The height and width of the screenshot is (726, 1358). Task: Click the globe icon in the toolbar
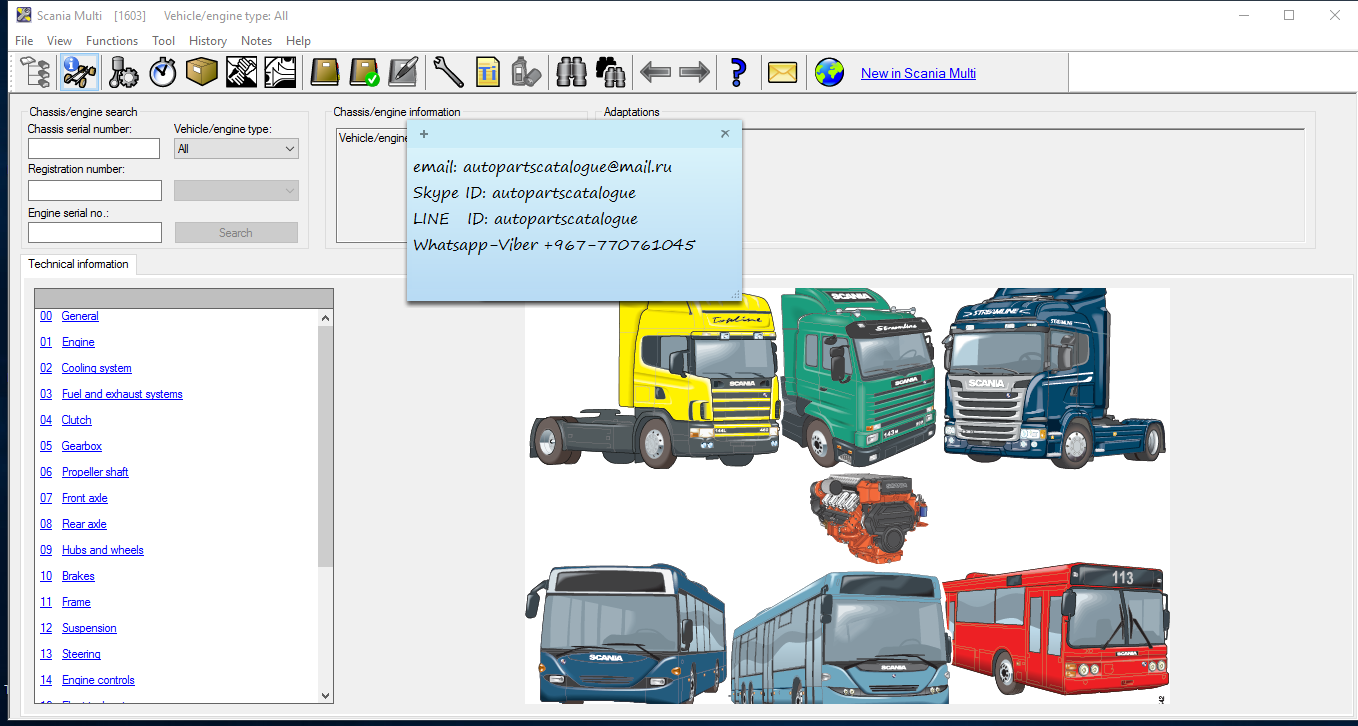[829, 72]
